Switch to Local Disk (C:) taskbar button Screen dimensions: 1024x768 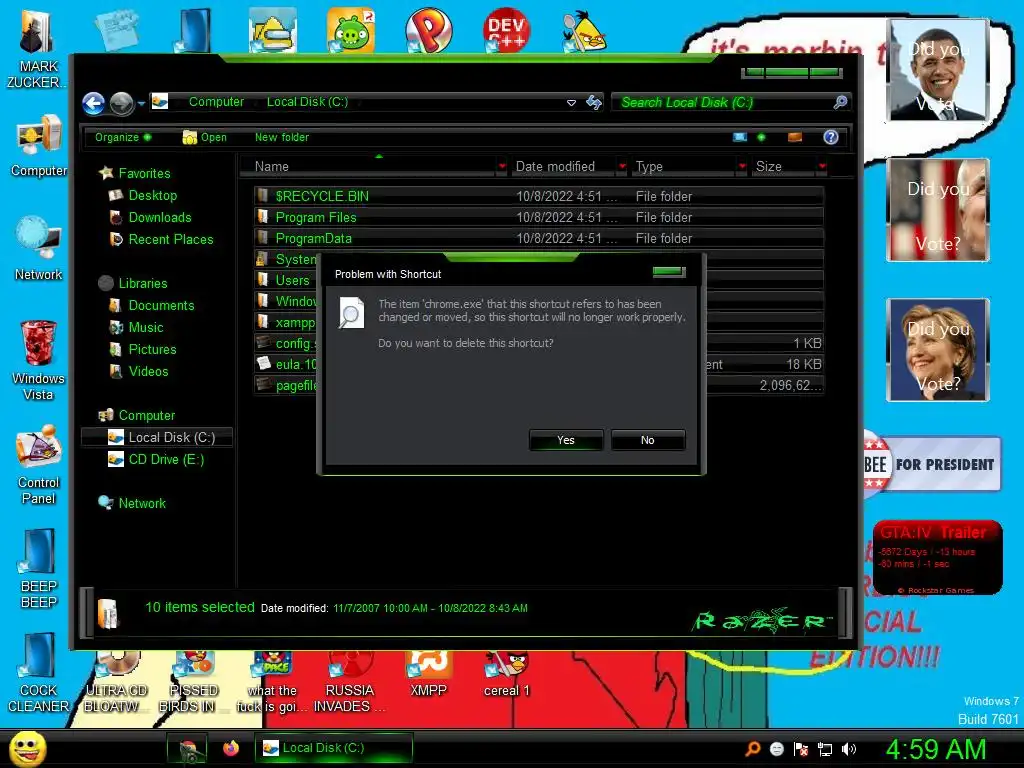334,748
